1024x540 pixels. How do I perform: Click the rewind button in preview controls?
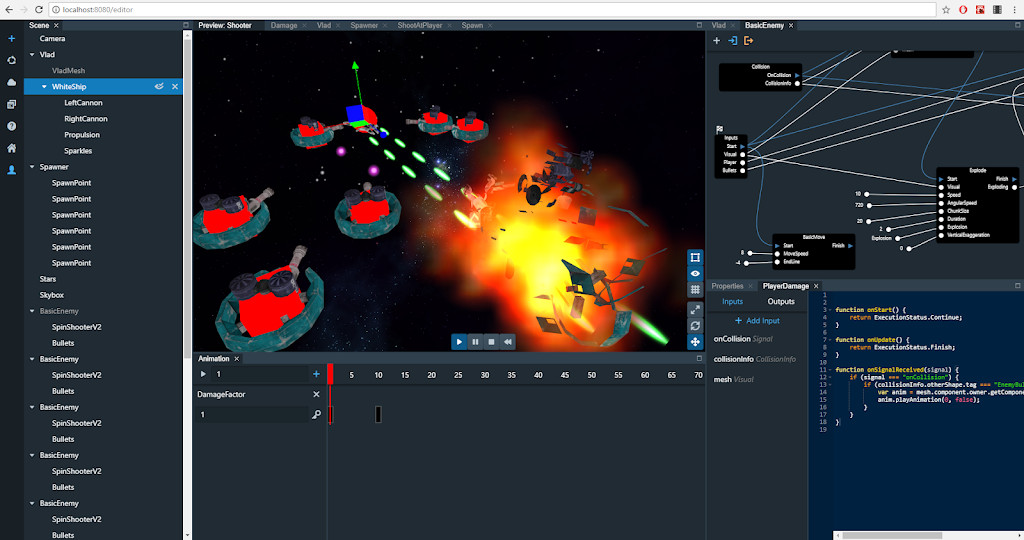click(508, 342)
